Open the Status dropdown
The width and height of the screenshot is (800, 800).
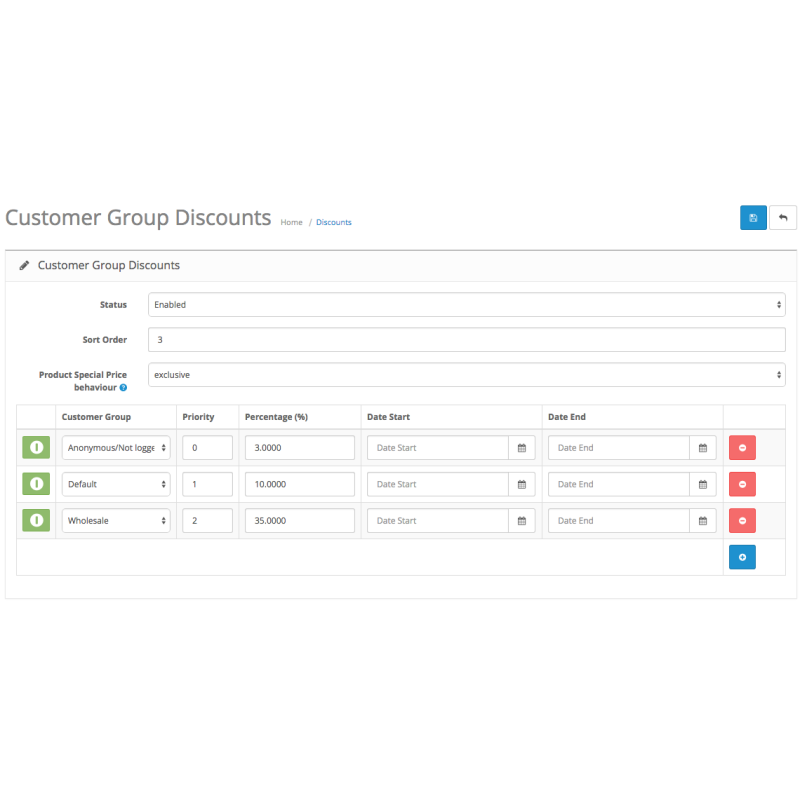(466, 305)
